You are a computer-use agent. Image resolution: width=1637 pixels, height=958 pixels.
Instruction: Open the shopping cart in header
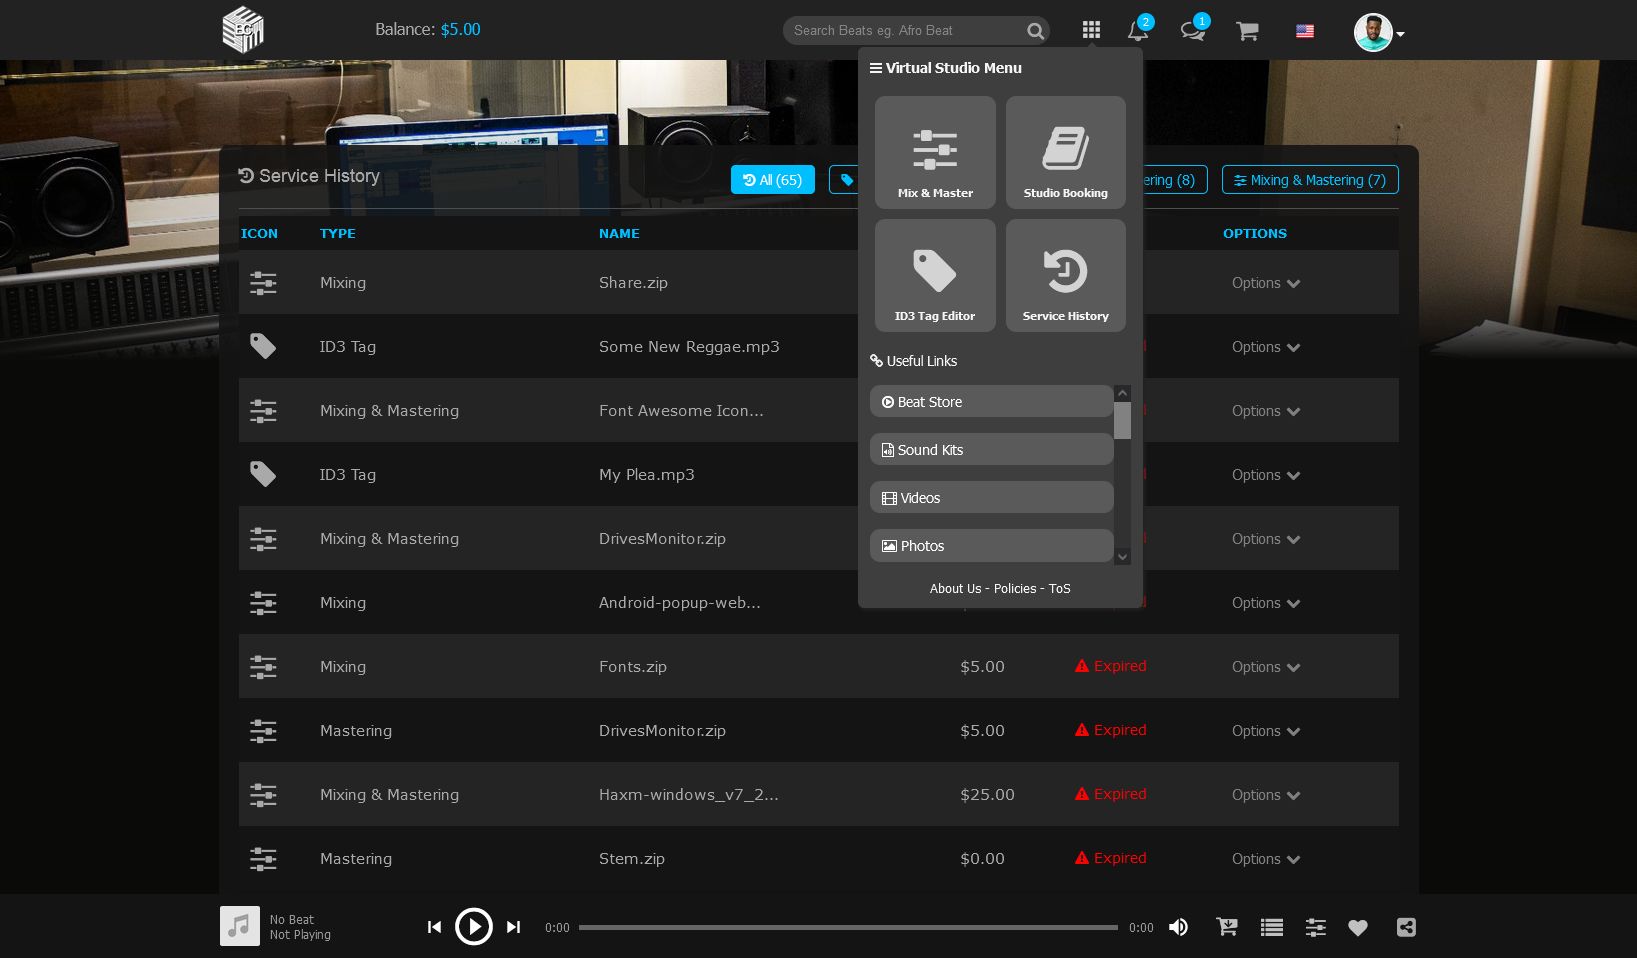pos(1247,31)
